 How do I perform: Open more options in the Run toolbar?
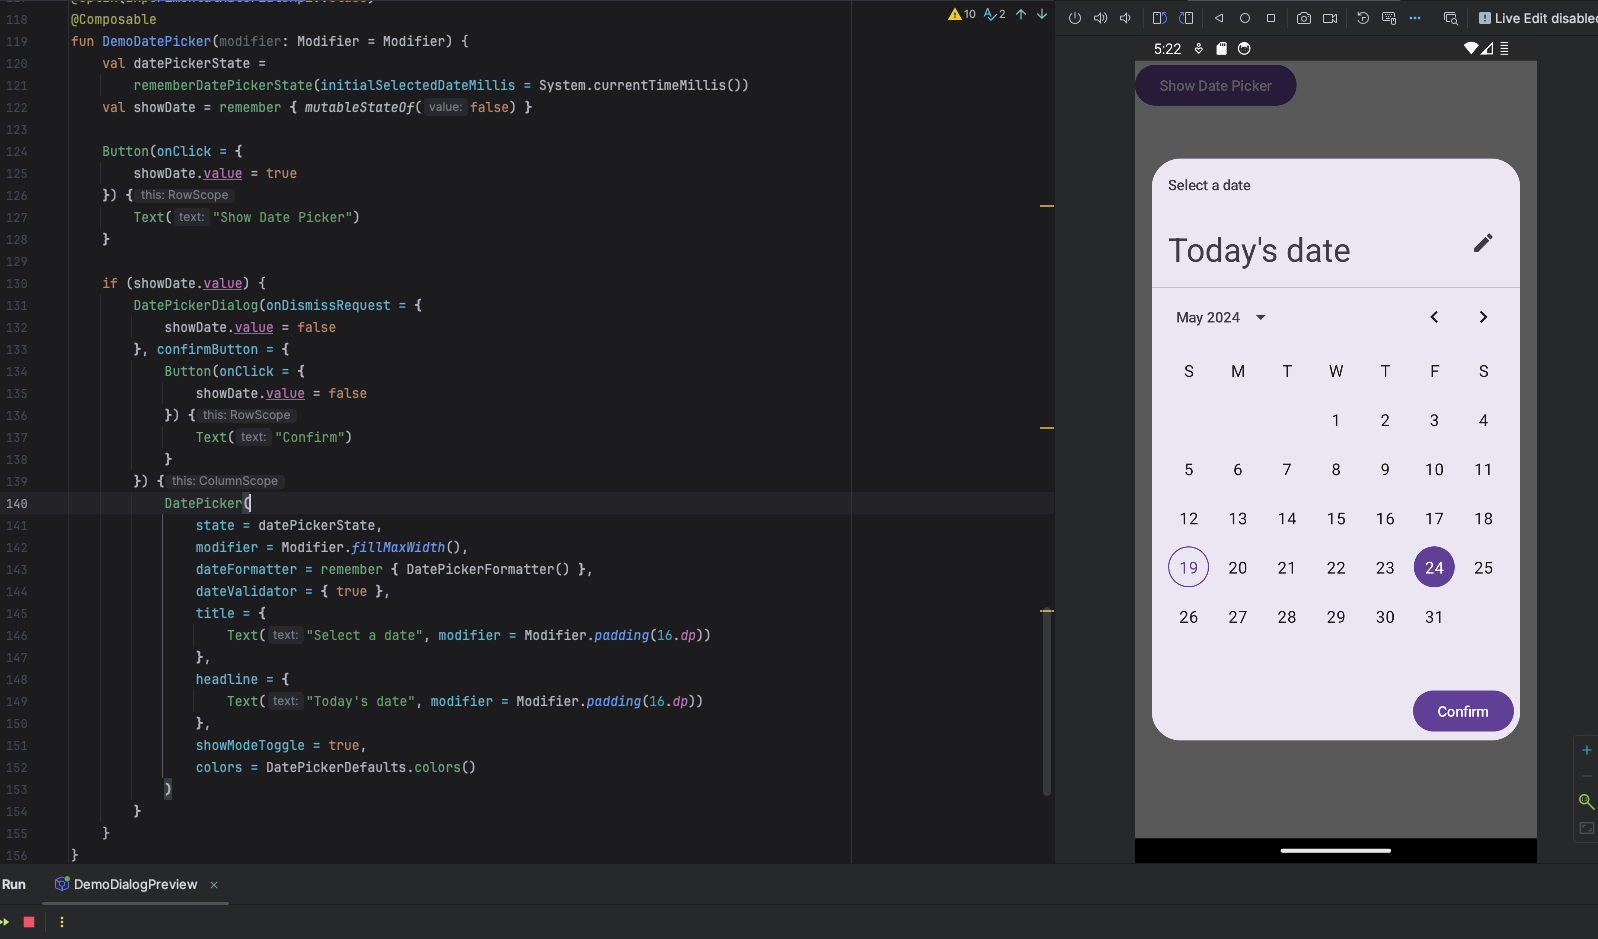point(62,922)
